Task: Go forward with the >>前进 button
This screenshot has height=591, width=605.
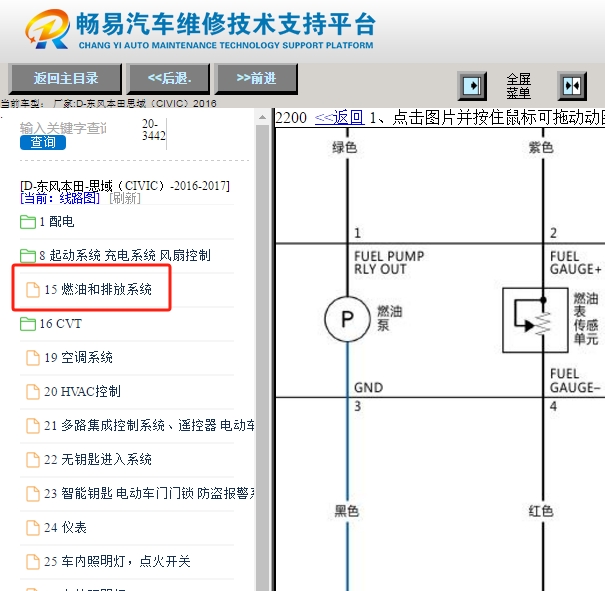Action: (x=256, y=79)
